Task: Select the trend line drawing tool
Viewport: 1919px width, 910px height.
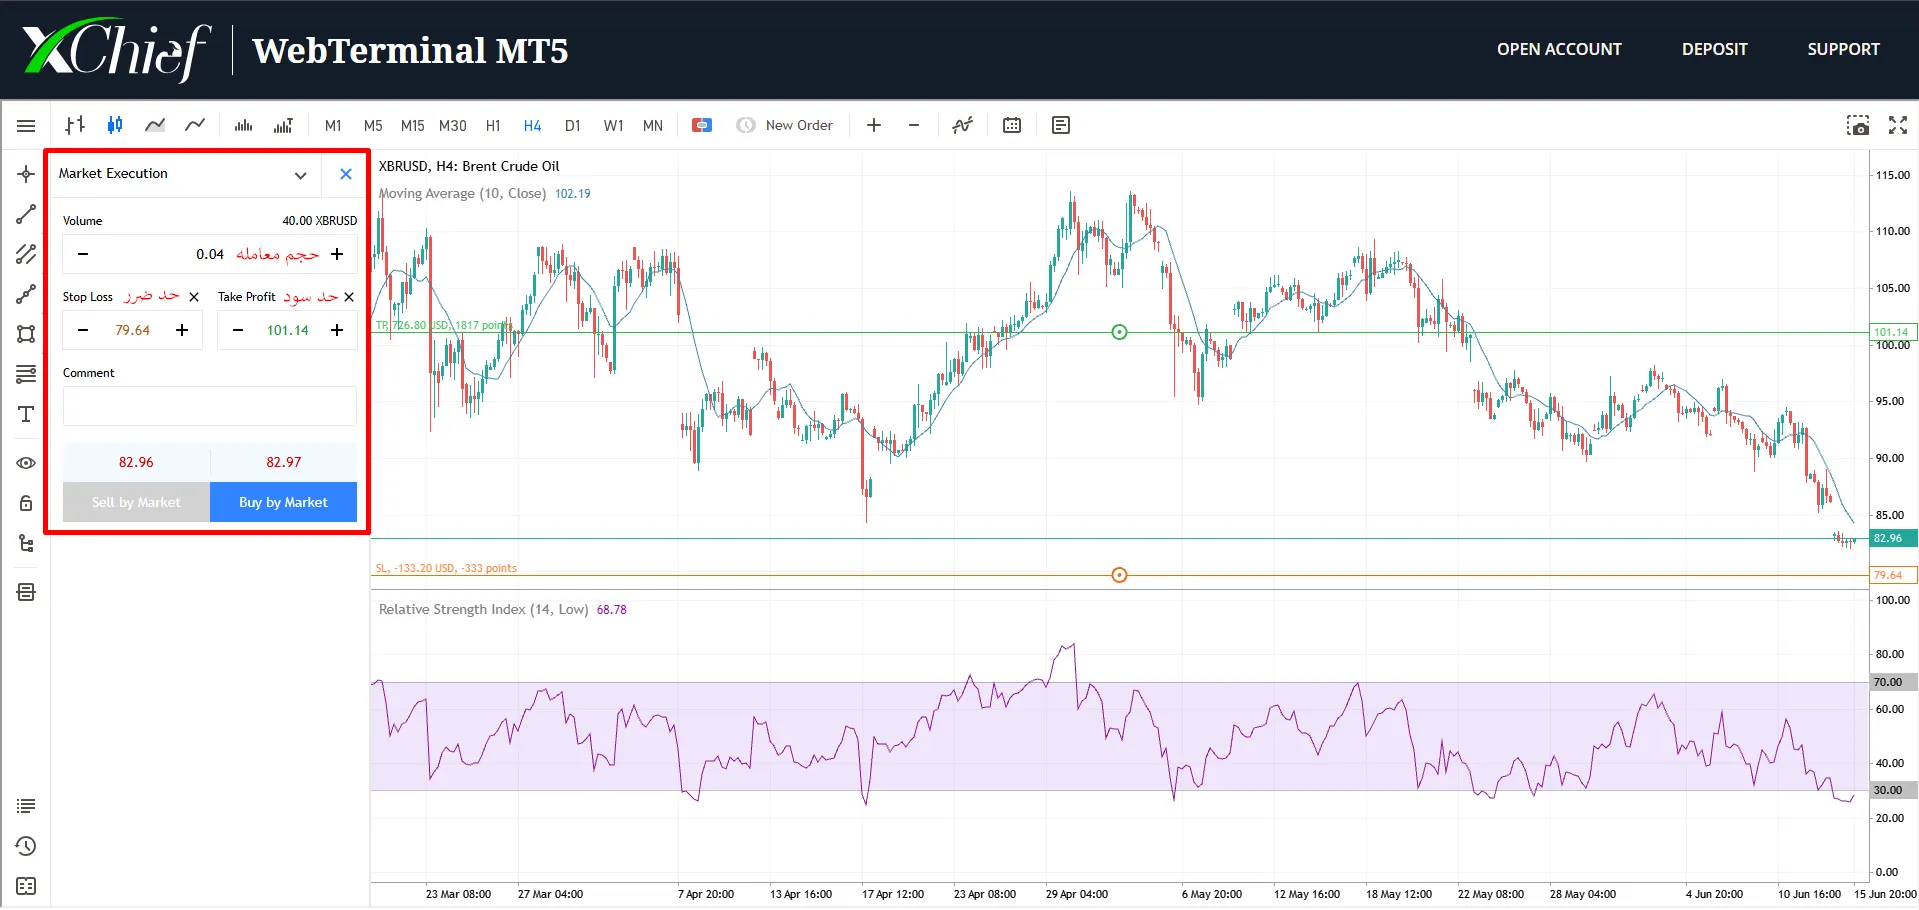Action: (x=26, y=214)
